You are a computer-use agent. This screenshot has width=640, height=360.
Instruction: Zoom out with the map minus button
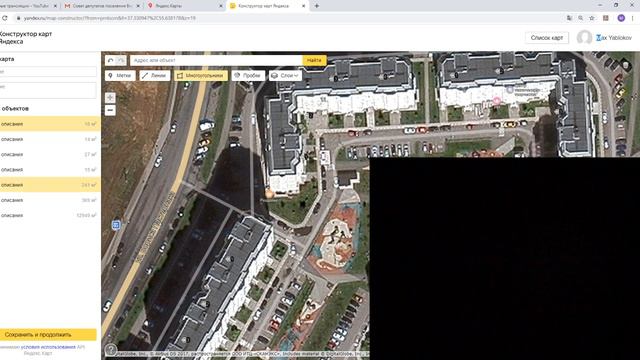click(110, 110)
